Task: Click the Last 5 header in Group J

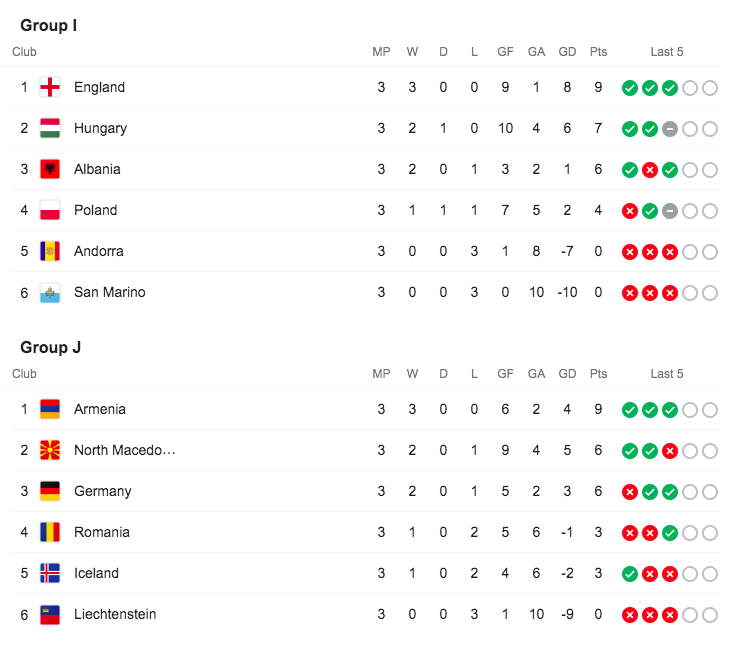Action: (667, 374)
